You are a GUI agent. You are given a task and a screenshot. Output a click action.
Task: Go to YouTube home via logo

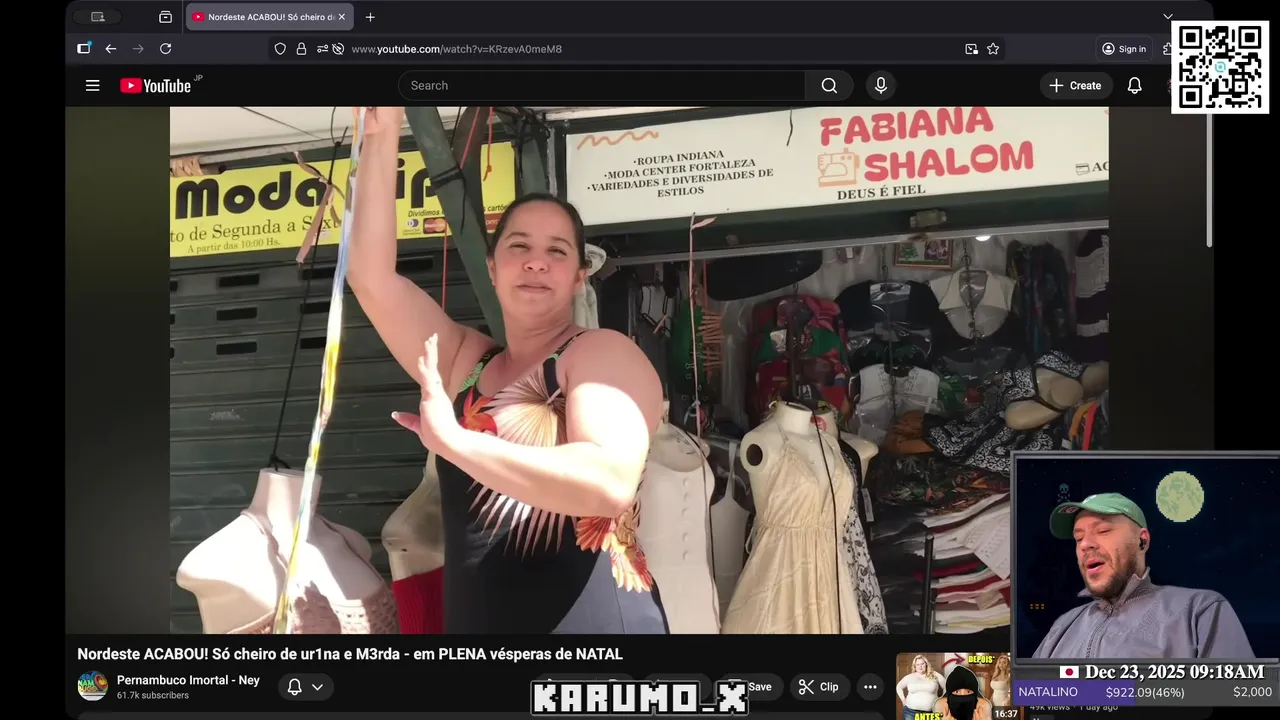[156, 86]
